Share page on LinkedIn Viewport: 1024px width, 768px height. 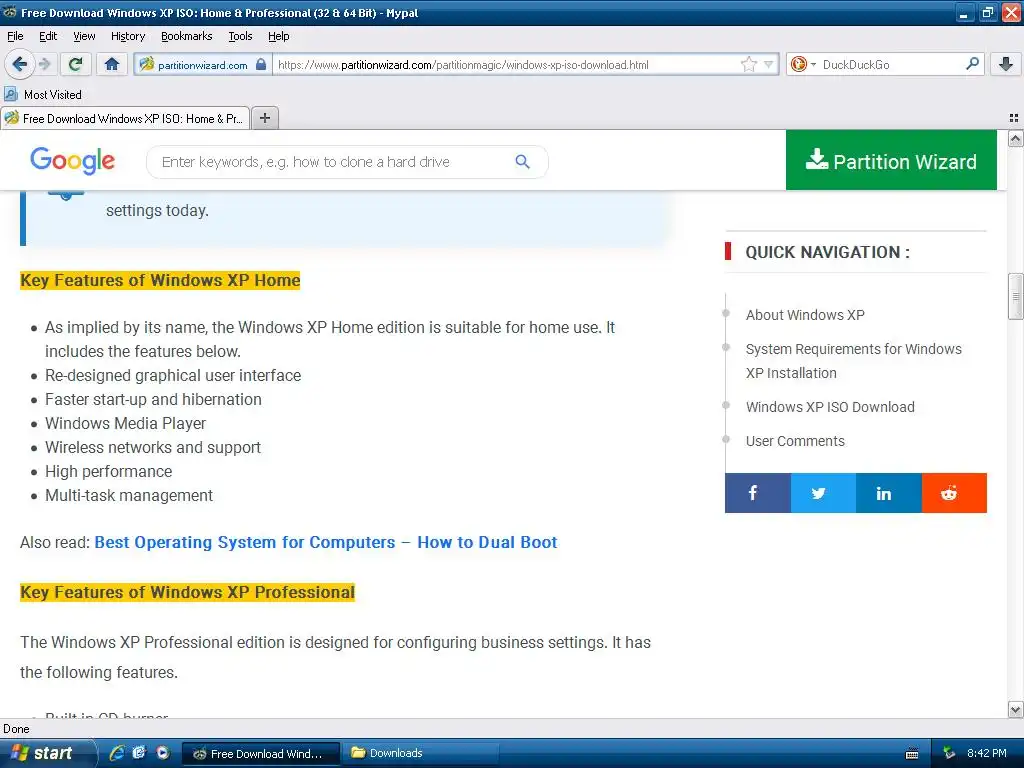tap(889, 493)
